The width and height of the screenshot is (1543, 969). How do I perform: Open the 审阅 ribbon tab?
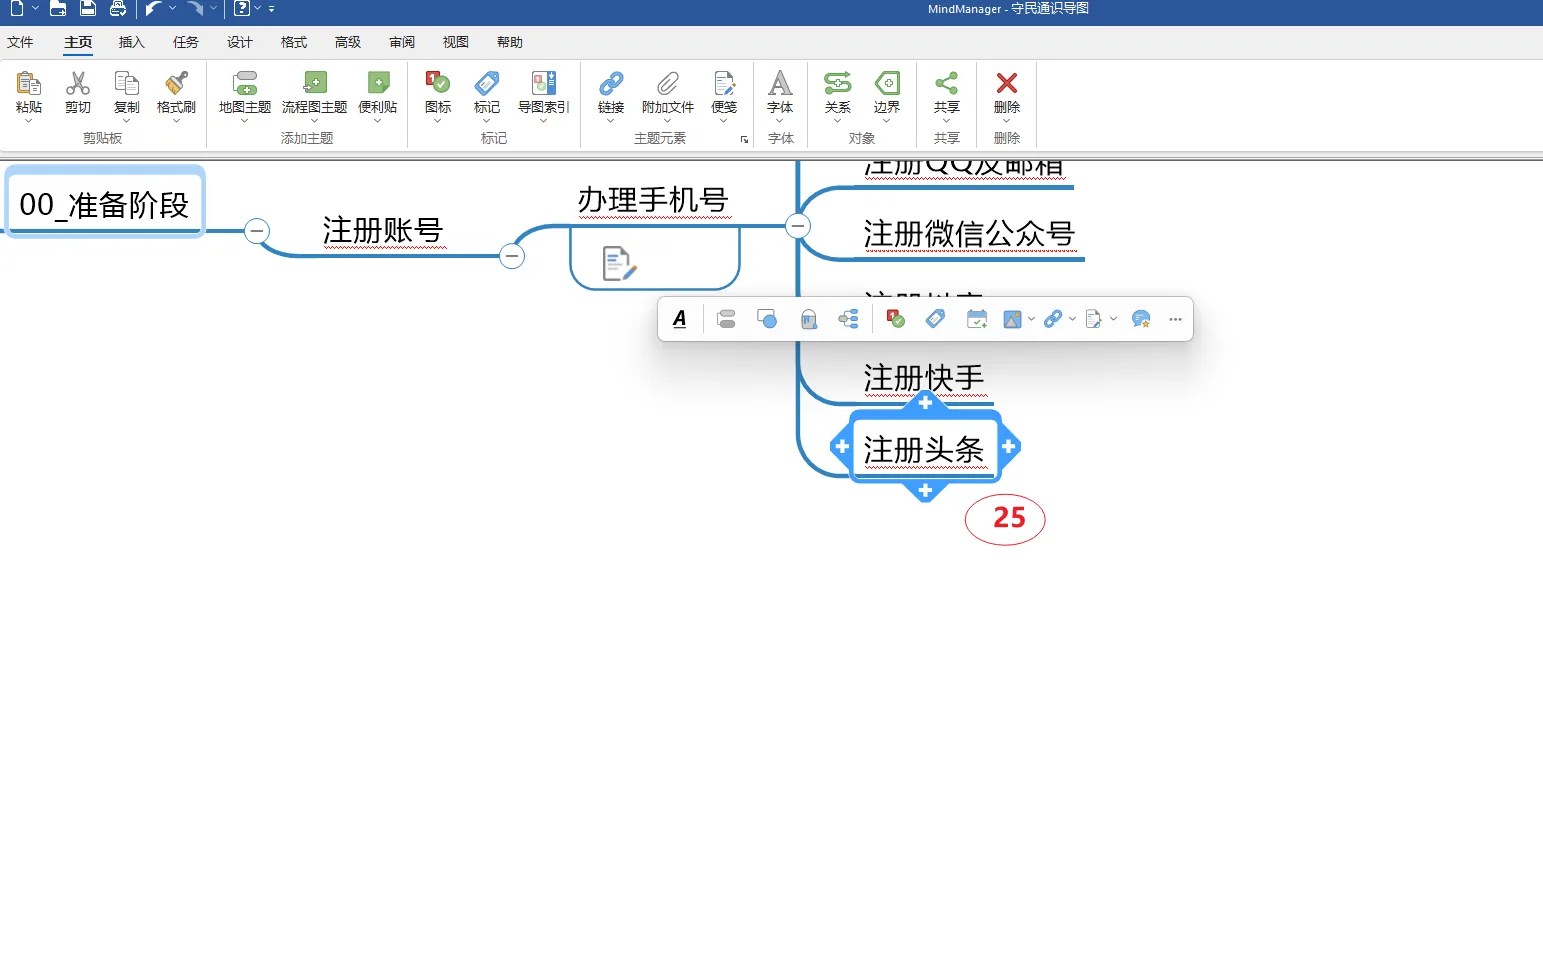(x=402, y=42)
